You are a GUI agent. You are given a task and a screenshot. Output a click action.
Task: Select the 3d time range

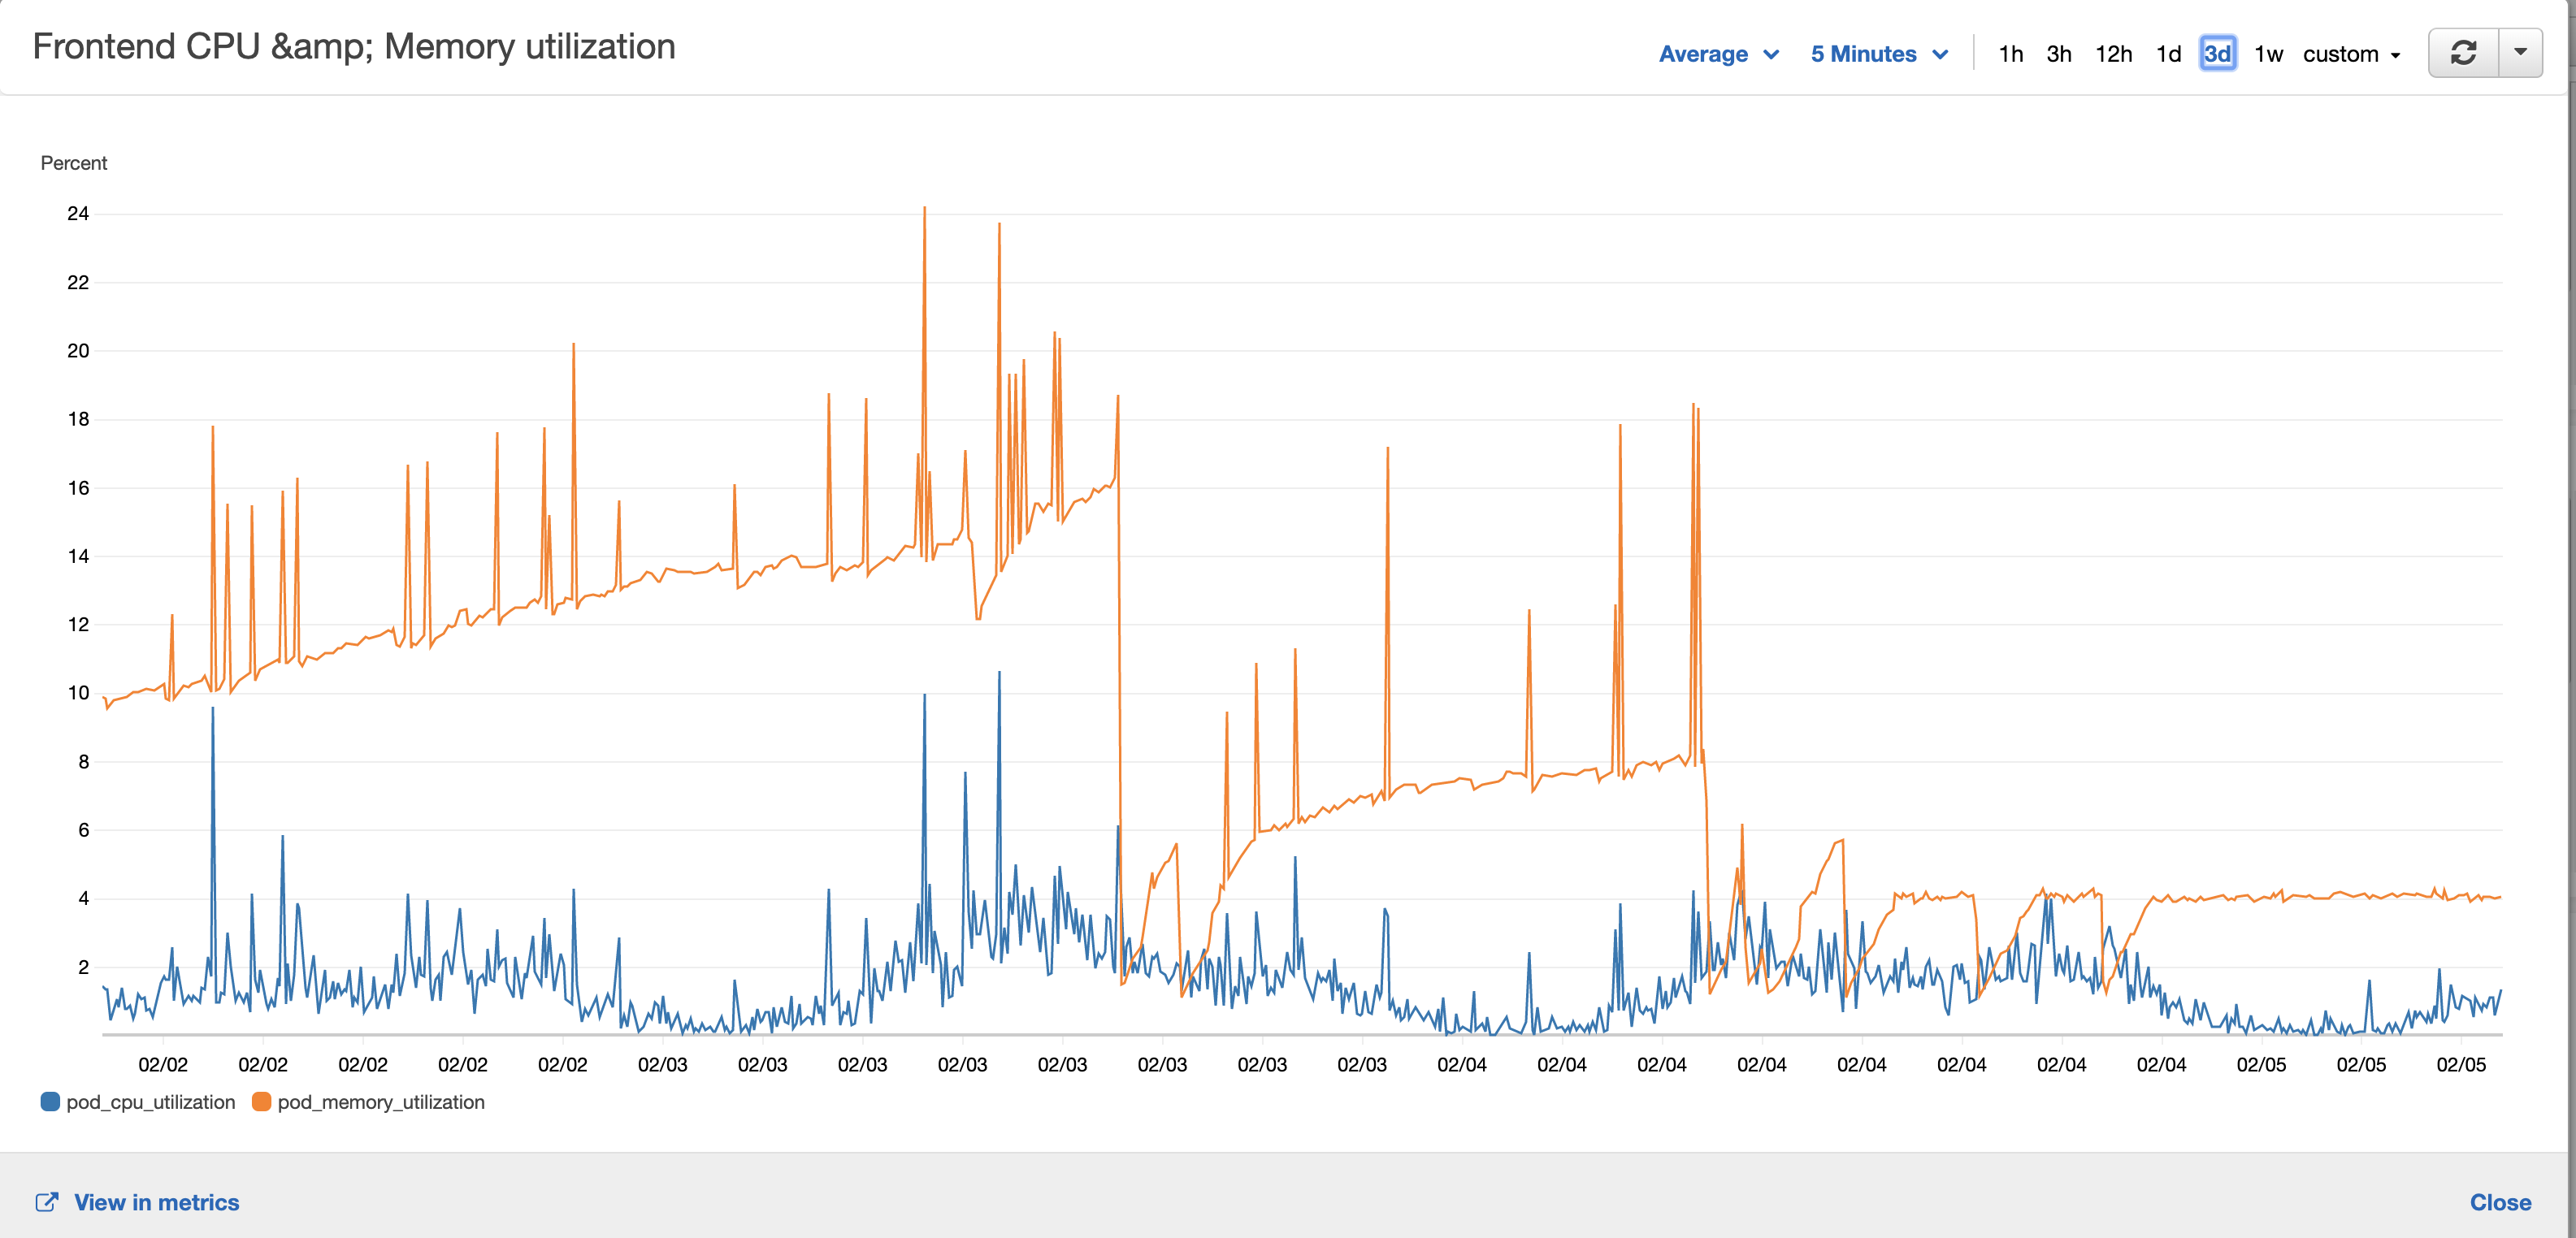click(x=2217, y=54)
